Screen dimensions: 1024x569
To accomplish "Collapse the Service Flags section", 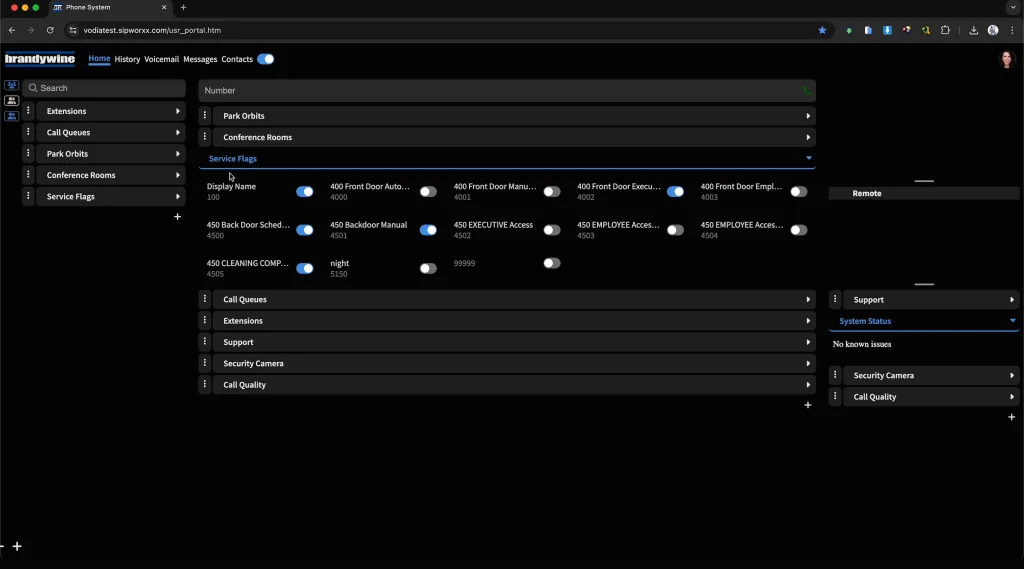I will [x=808, y=158].
